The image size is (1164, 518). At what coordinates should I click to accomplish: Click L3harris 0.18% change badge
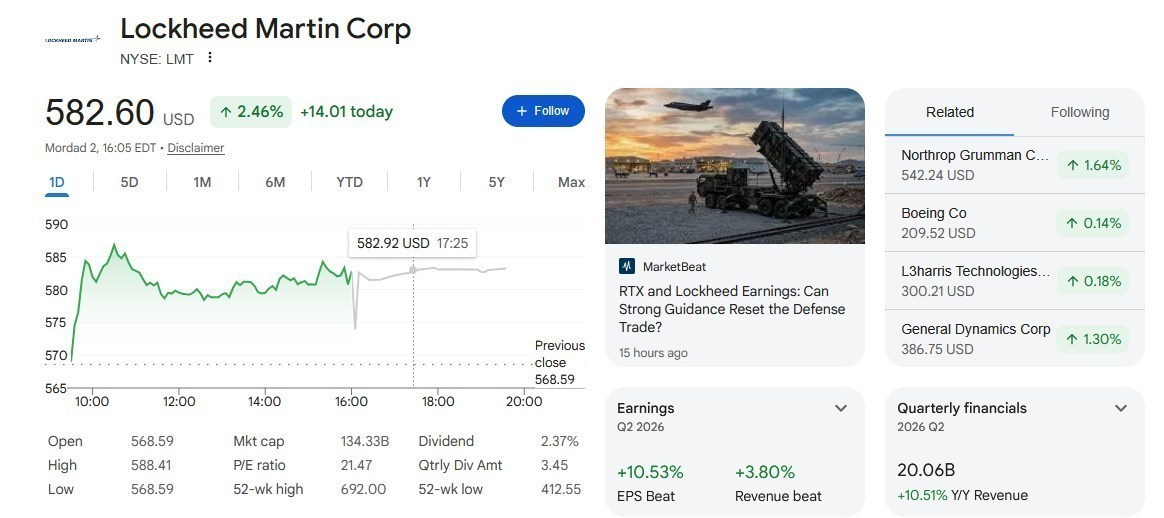point(1093,281)
